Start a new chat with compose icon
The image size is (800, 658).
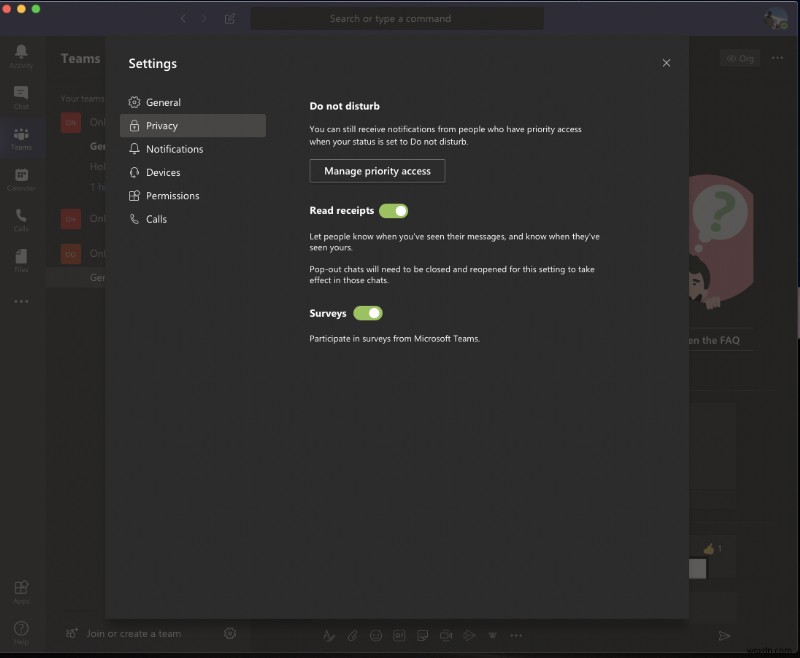(230, 19)
